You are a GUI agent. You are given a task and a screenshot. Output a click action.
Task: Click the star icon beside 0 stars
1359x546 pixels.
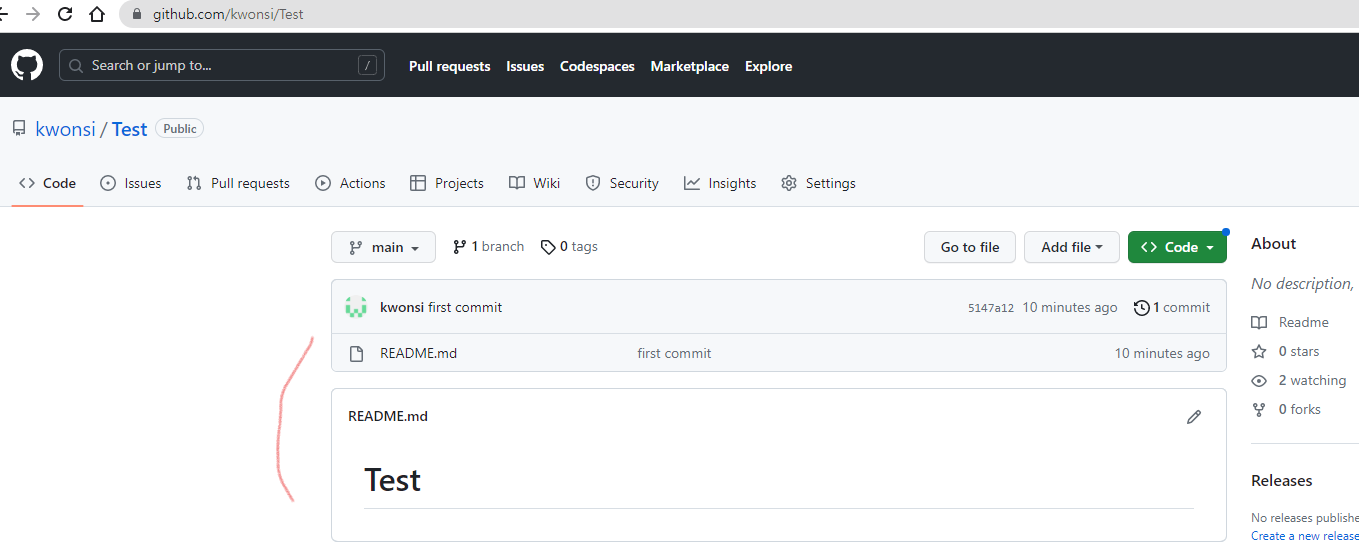[1259, 351]
